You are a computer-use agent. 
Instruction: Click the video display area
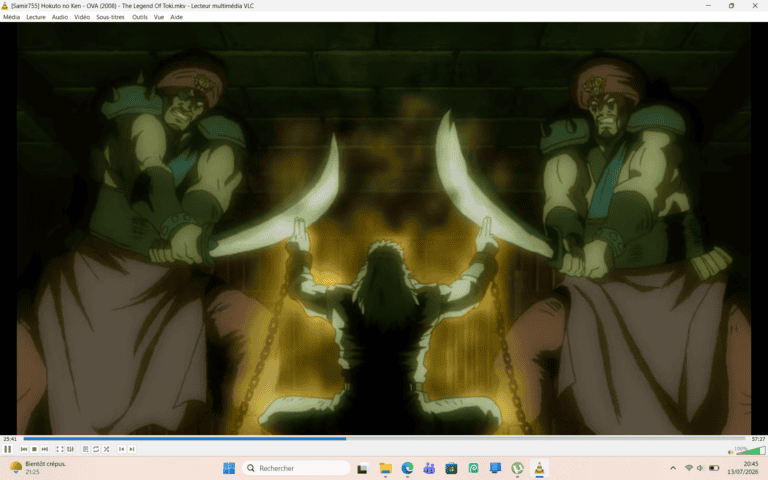(384, 228)
